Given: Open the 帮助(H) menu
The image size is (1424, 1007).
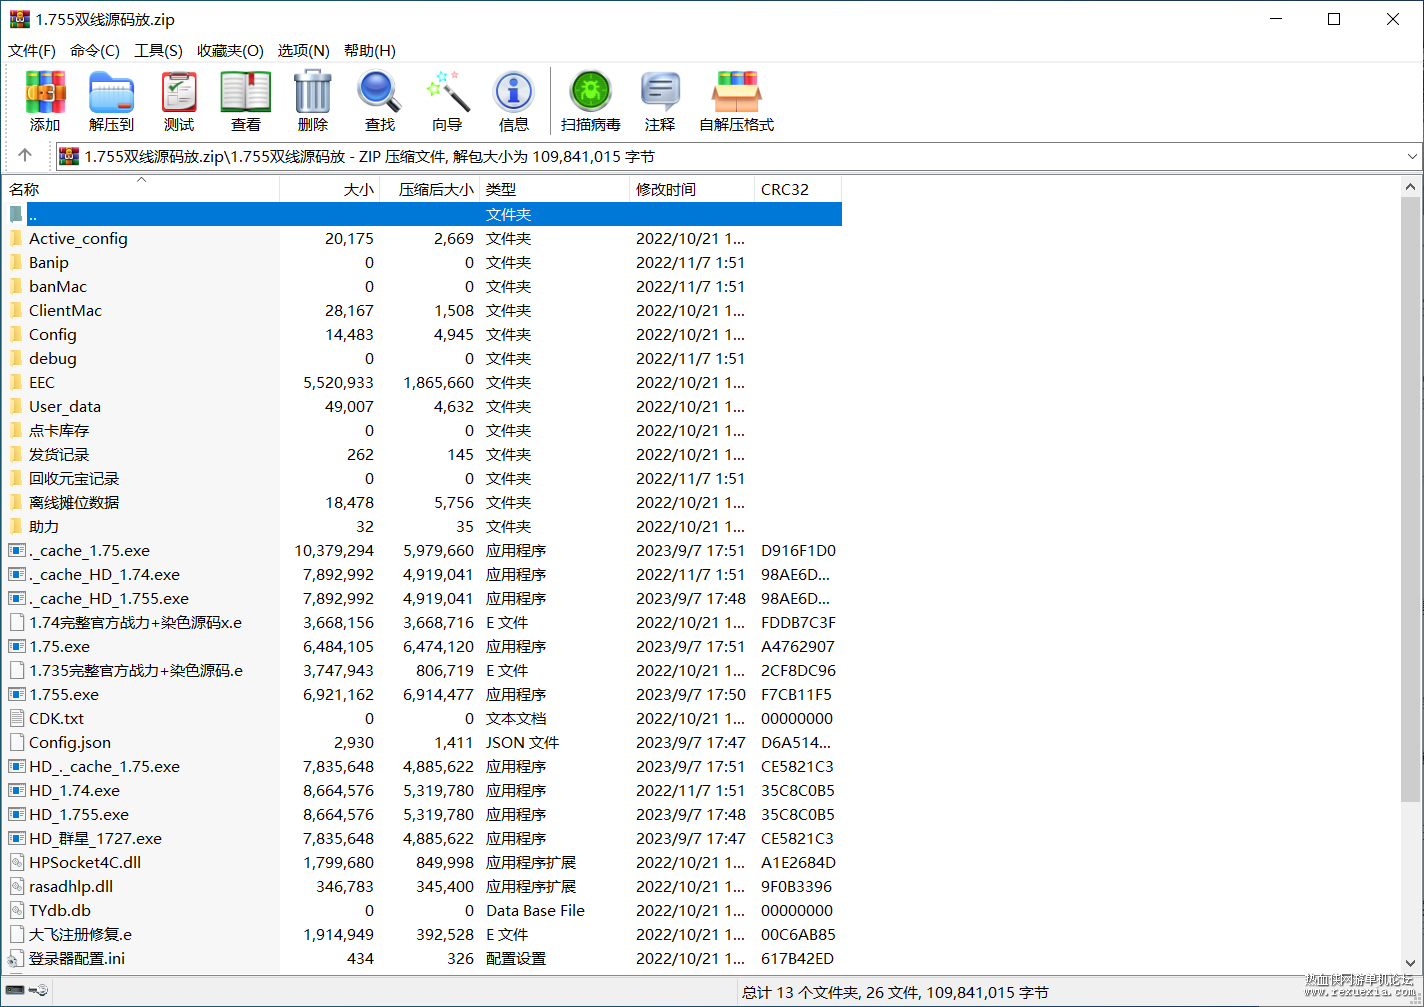Looking at the screenshot, I should click(370, 50).
